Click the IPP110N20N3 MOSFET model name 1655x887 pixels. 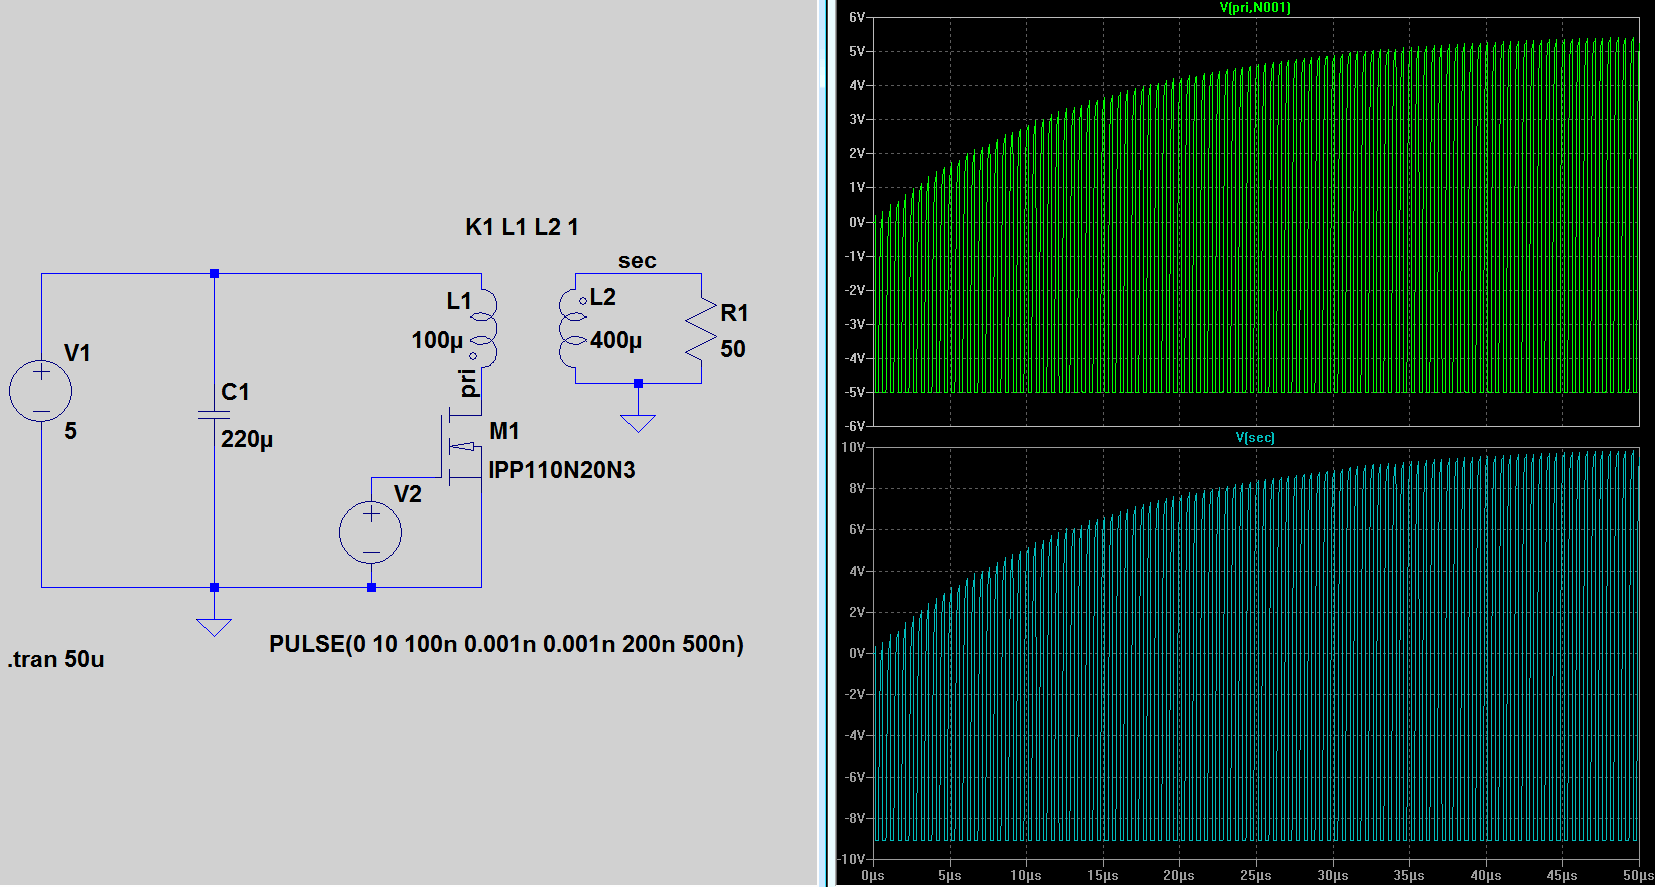click(562, 470)
